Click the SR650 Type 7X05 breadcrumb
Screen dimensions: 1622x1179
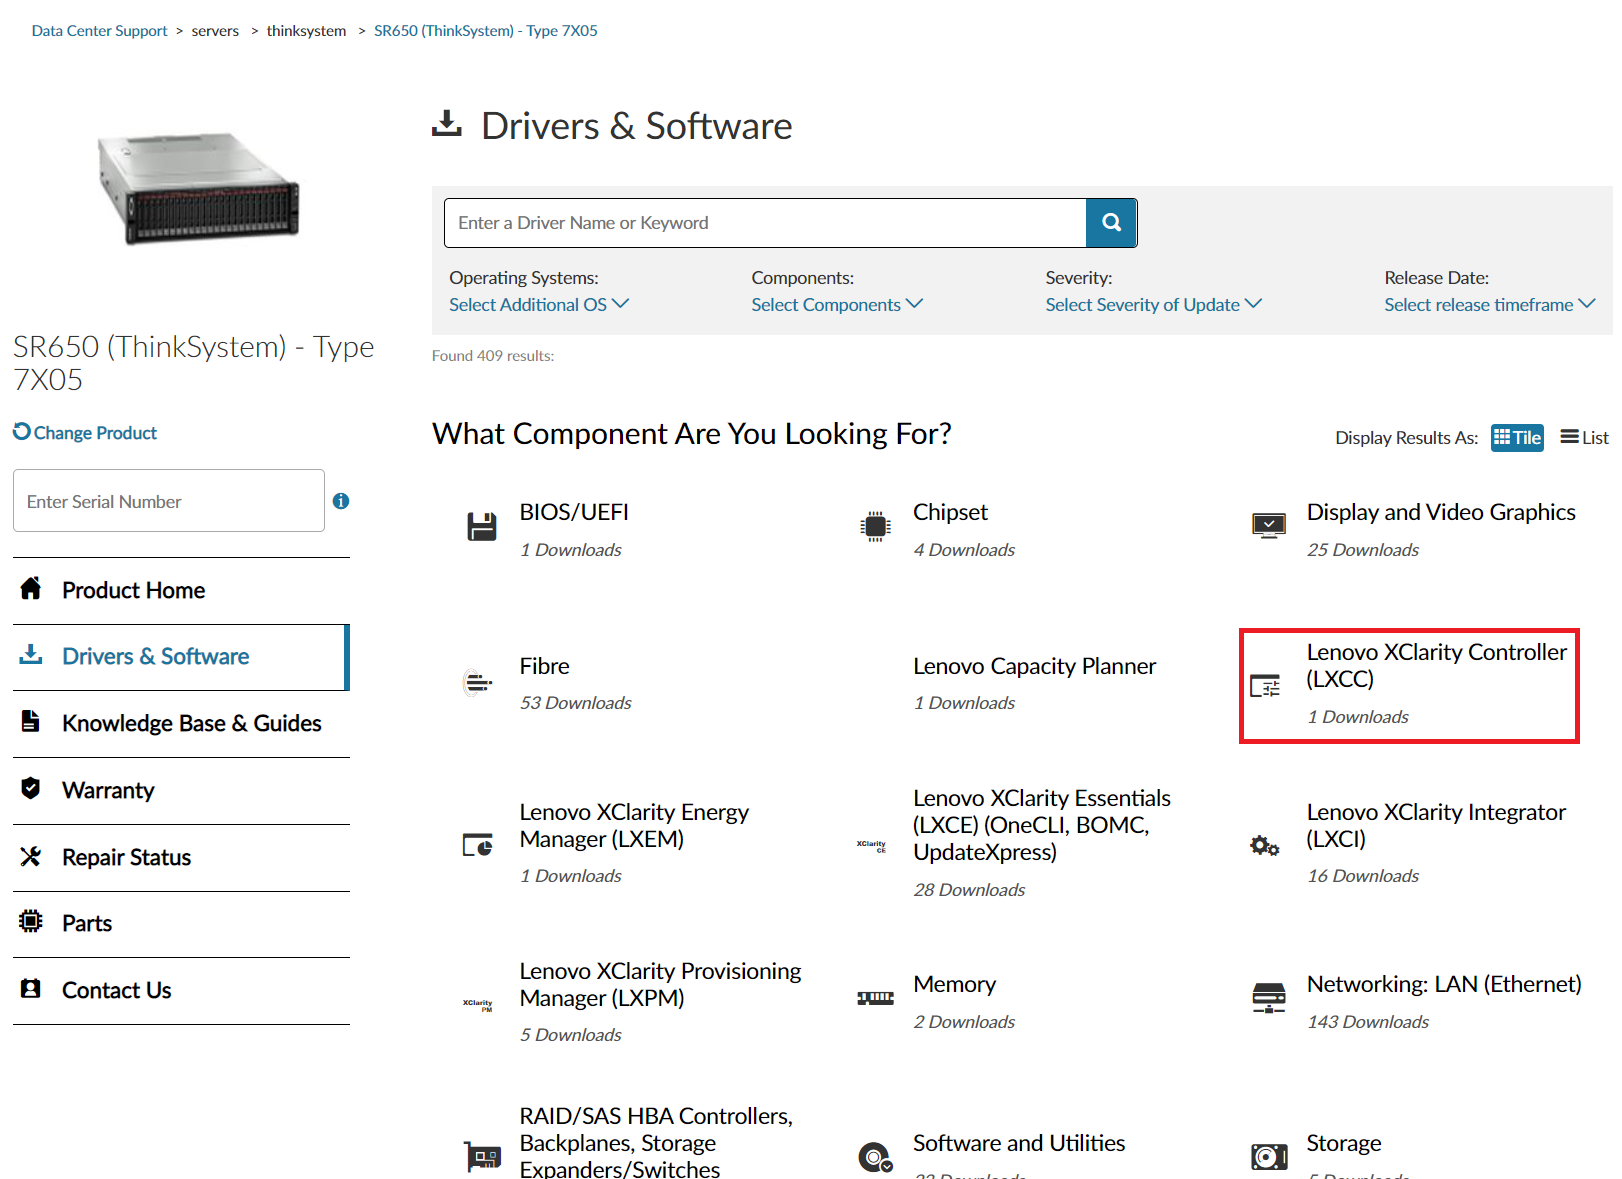point(486,31)
